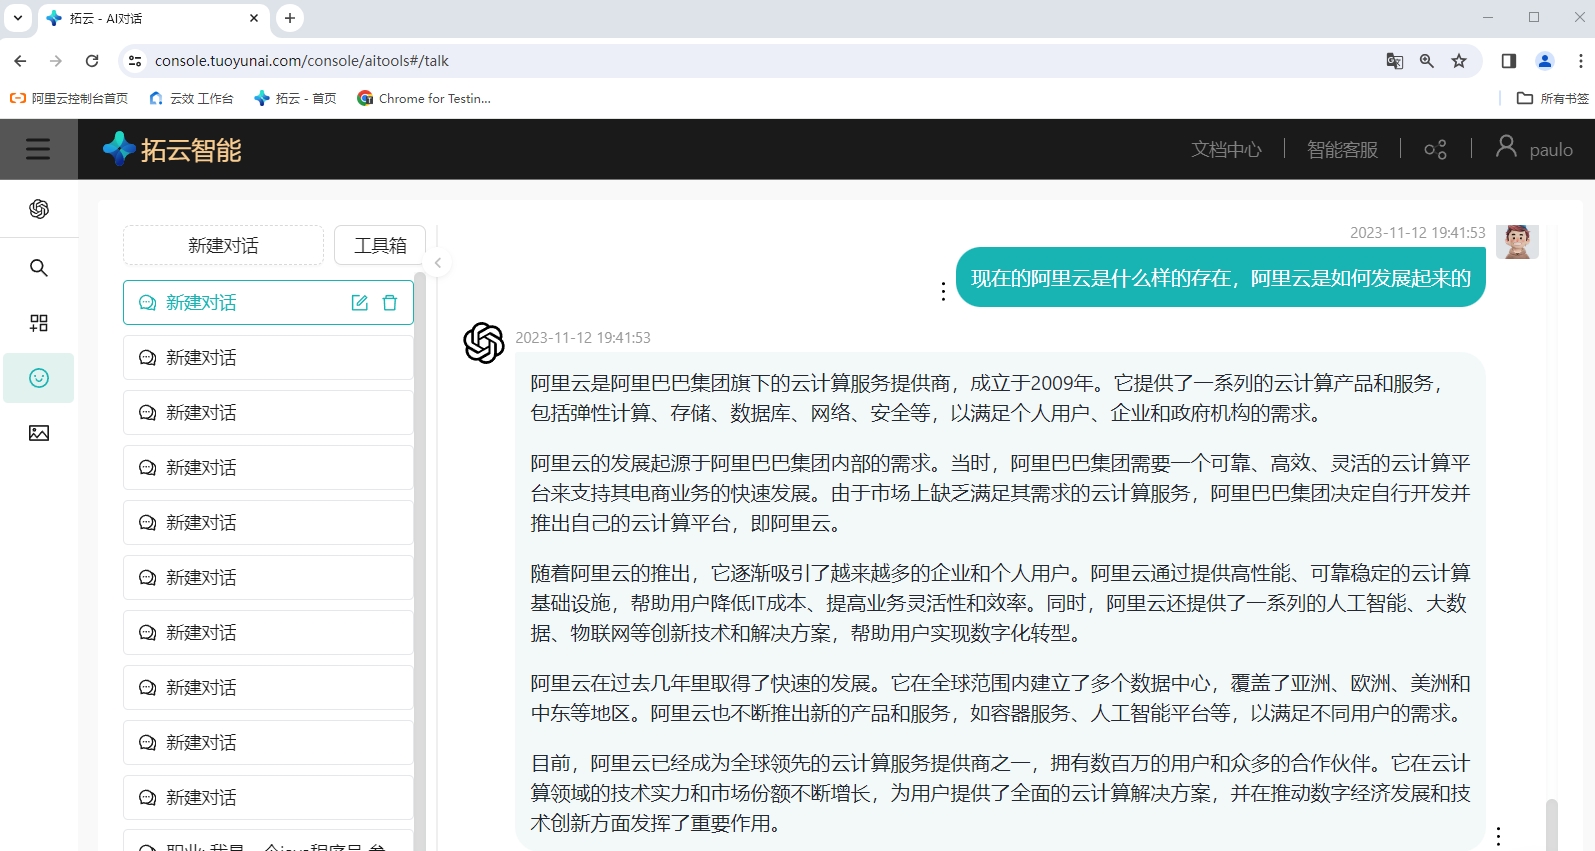Open the tab search dropdown arrow

click(18, 18)
